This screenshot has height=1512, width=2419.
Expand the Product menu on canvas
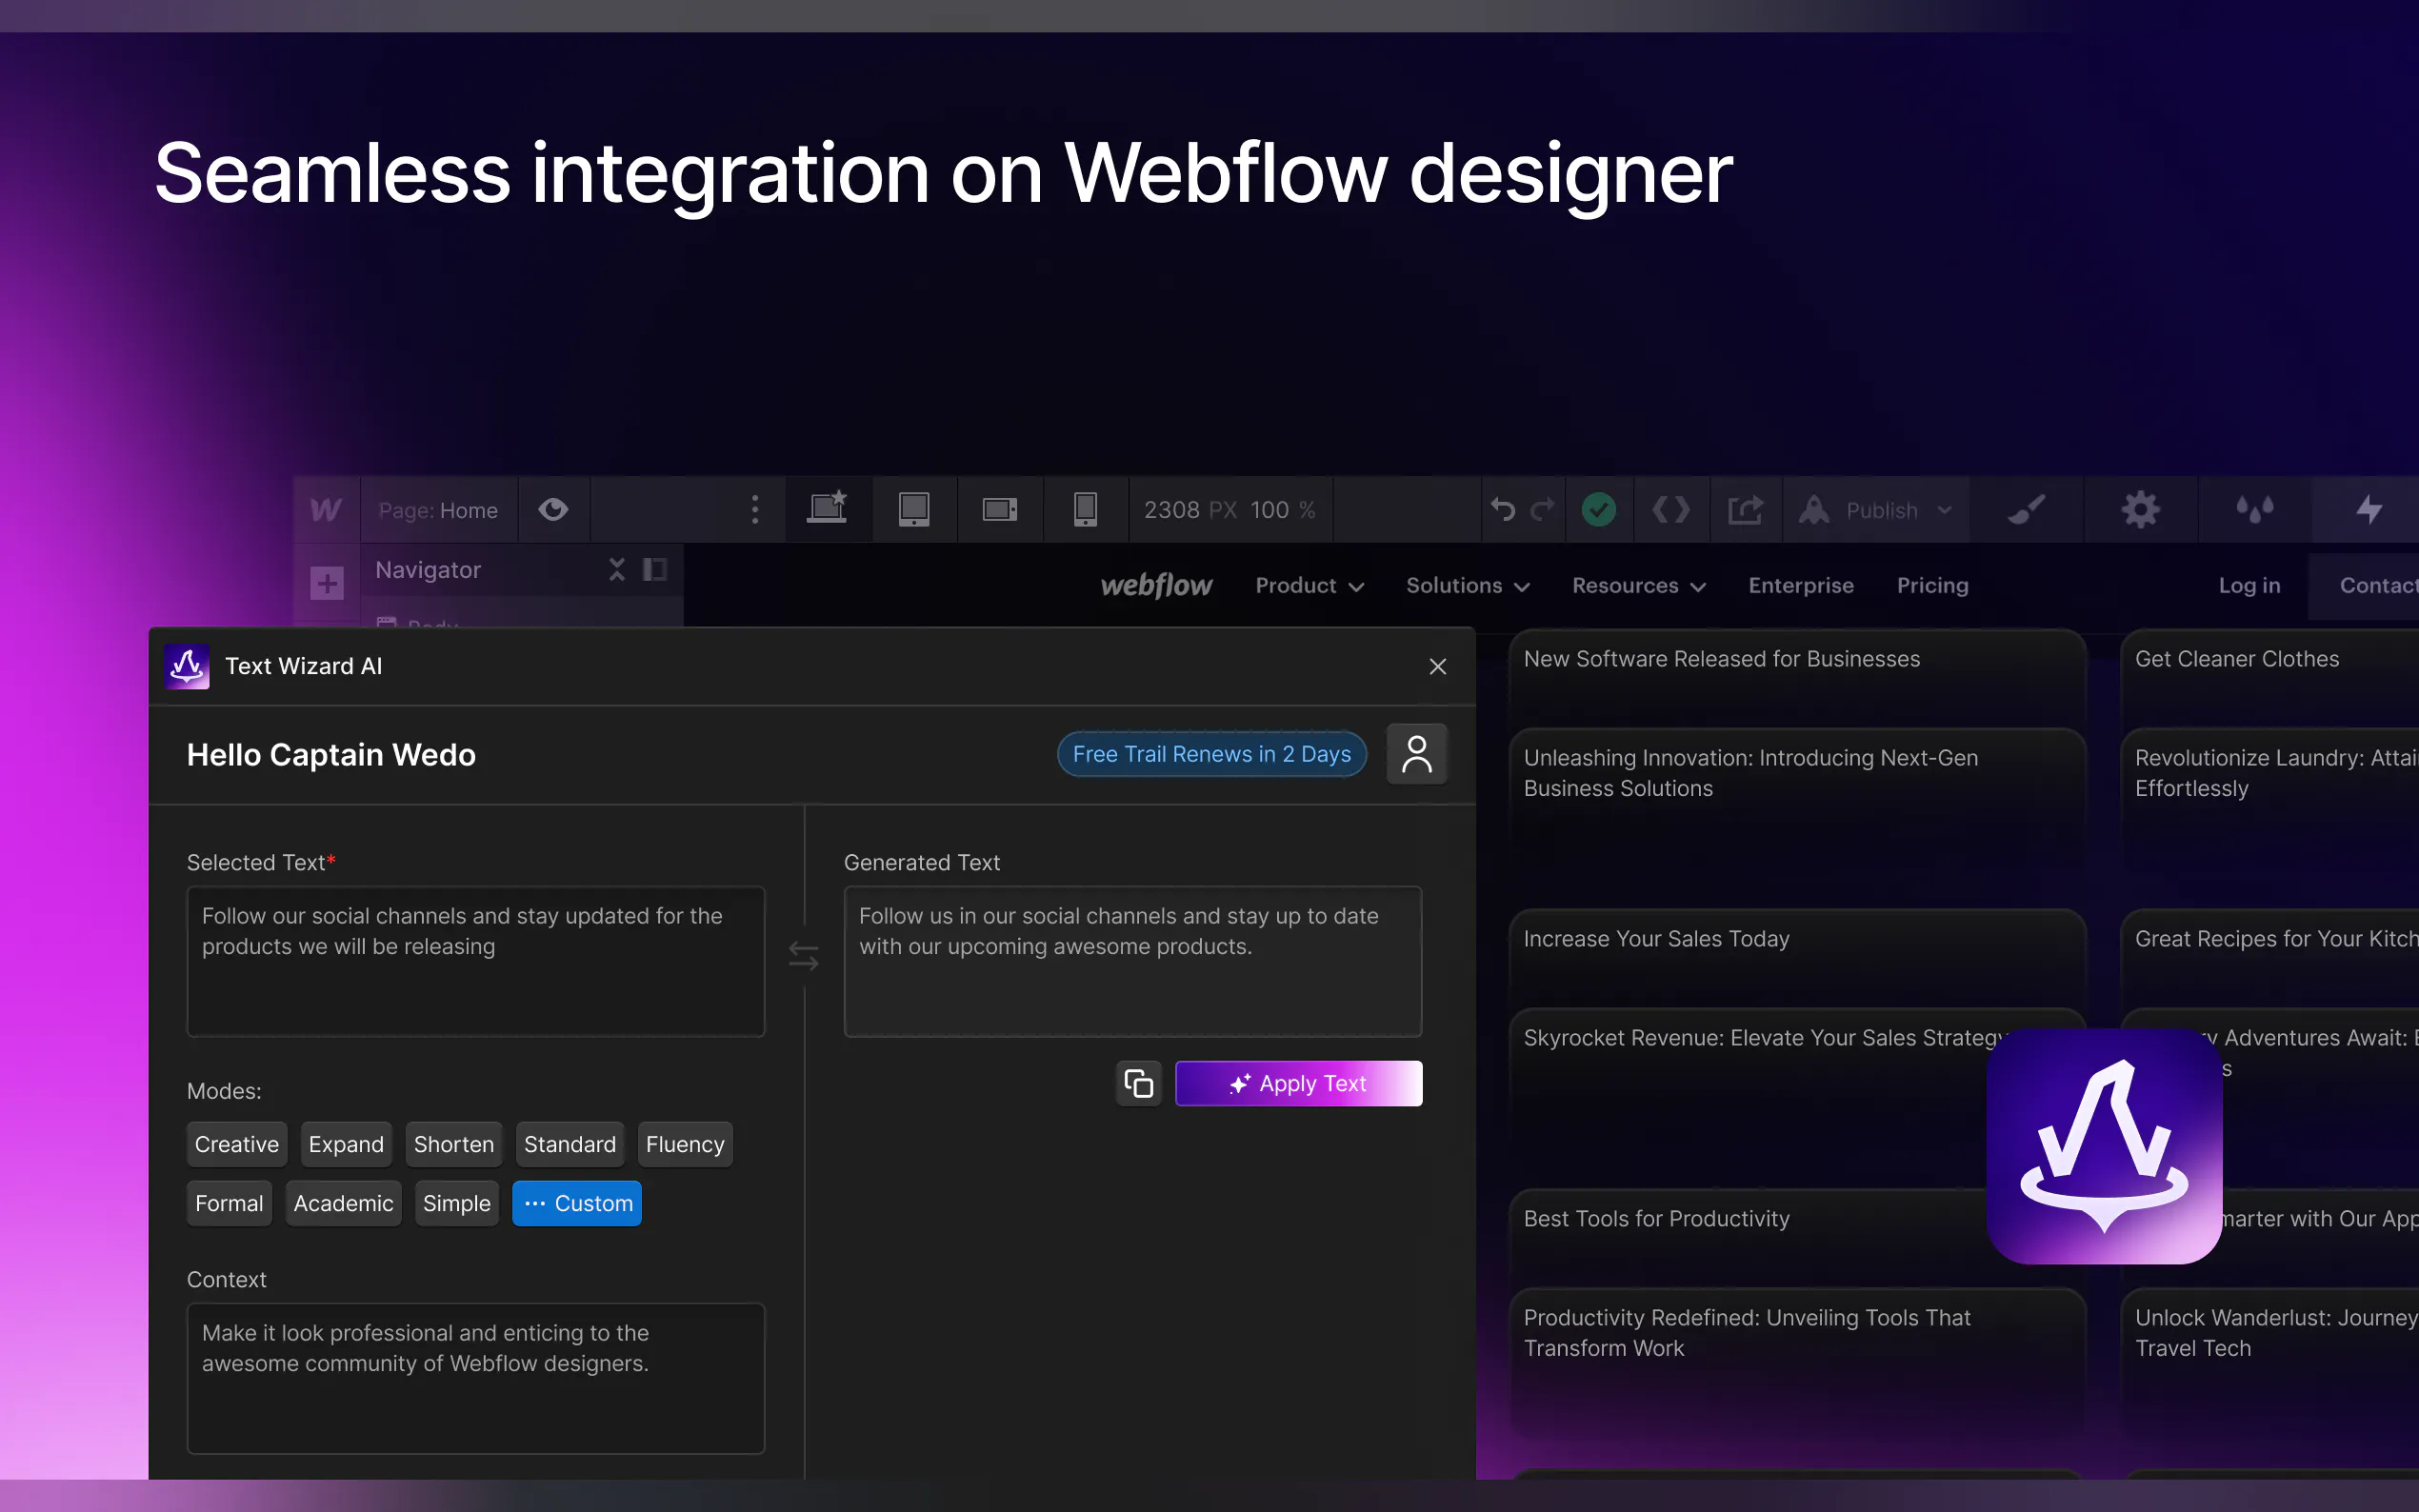tap(1310, 586)
